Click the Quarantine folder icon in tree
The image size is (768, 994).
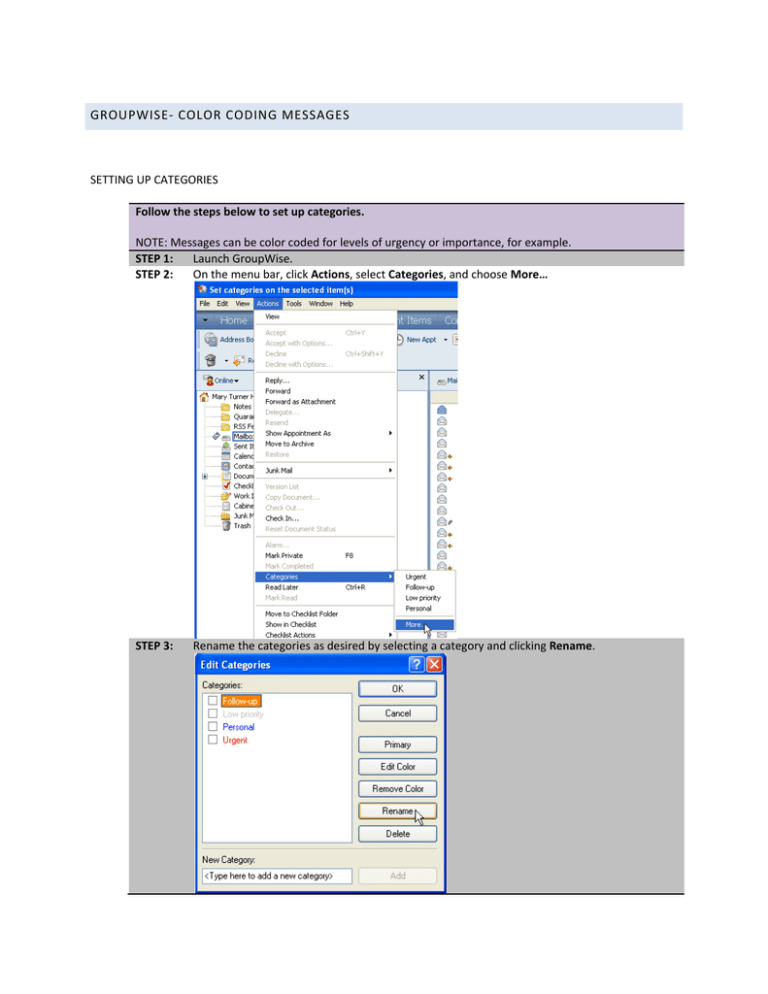click(x=226, y=416)
